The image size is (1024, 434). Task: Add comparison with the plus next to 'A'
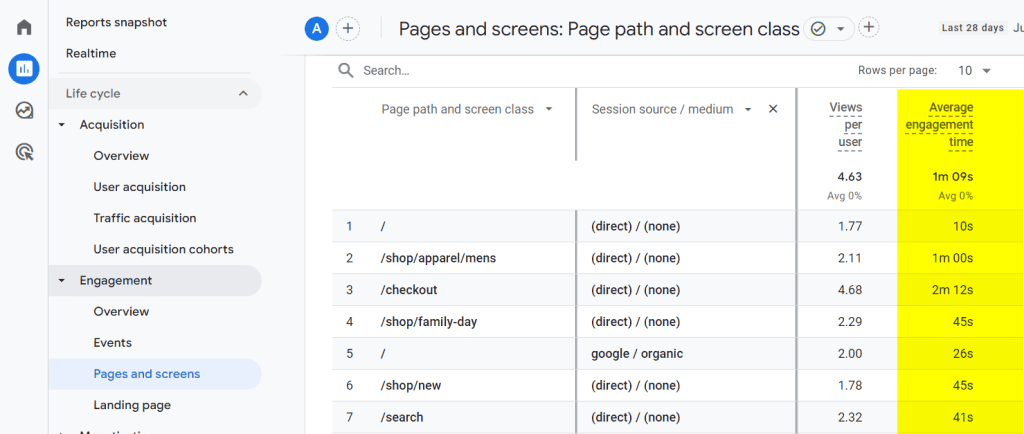click(x=348, y=29)
